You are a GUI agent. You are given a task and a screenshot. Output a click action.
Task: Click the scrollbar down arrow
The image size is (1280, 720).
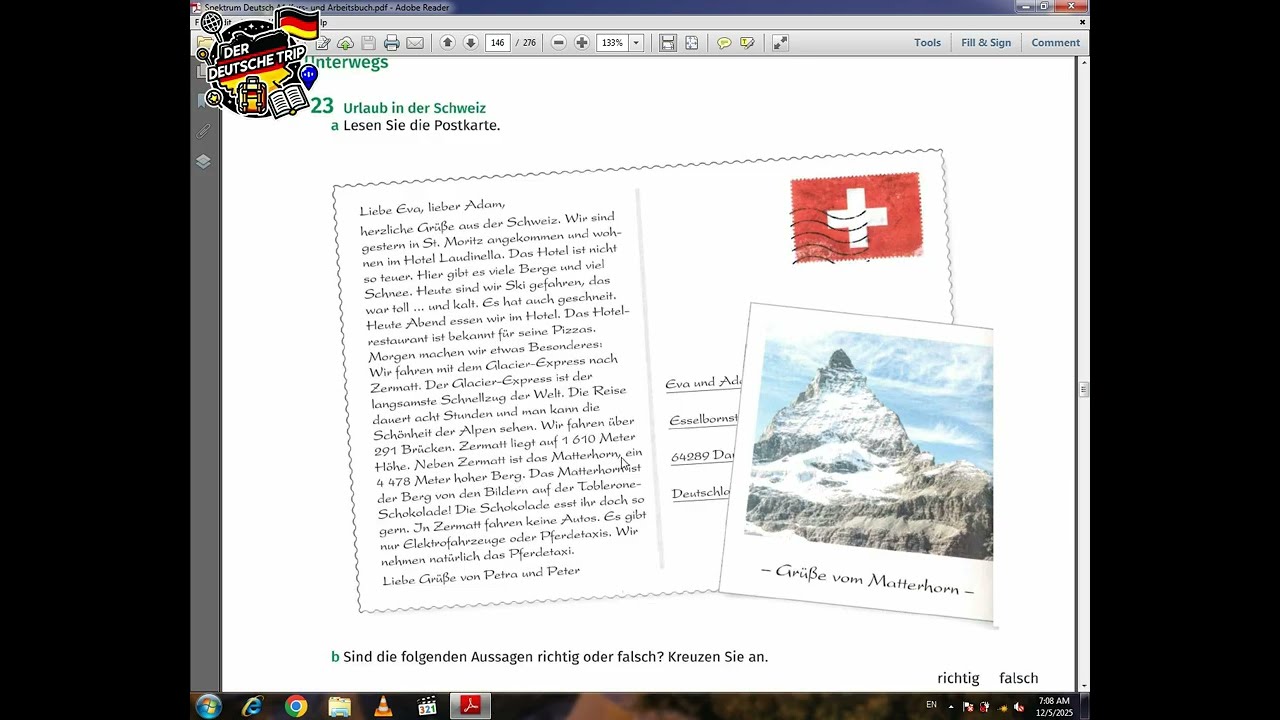[1083, 685]
